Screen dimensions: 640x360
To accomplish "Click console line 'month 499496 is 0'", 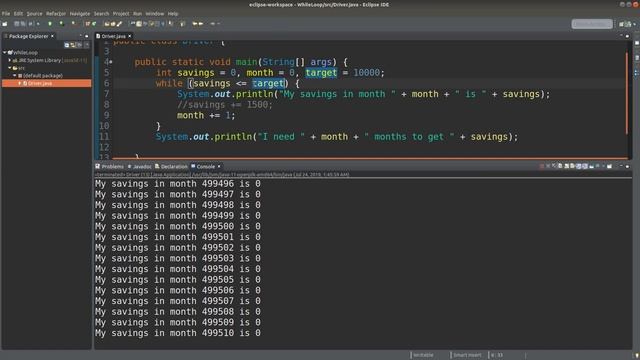I will (178, 184).
